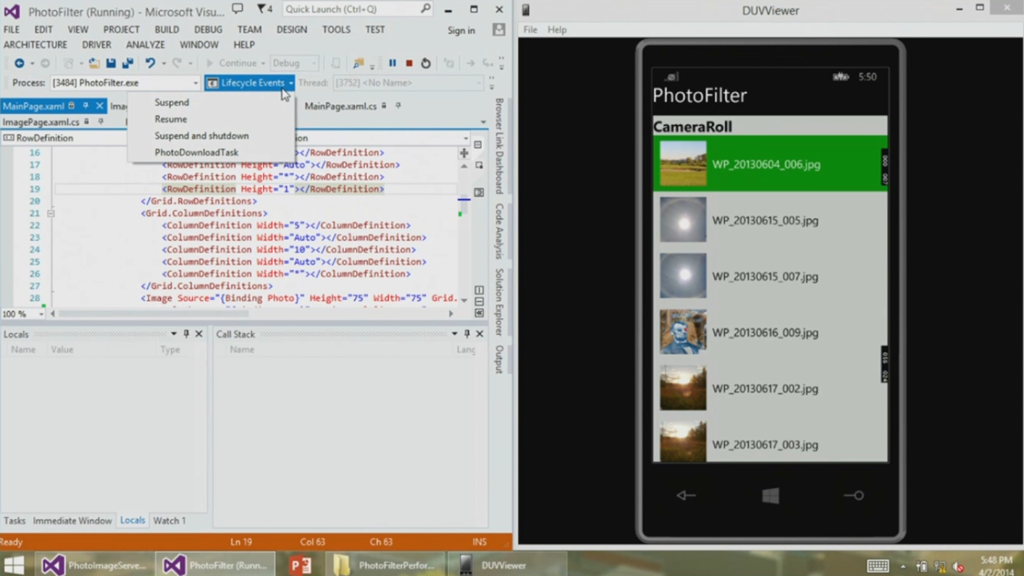Stop debugging with red square icon
This screenshot has width=1024, height=576.
click(x=409, y=63)
